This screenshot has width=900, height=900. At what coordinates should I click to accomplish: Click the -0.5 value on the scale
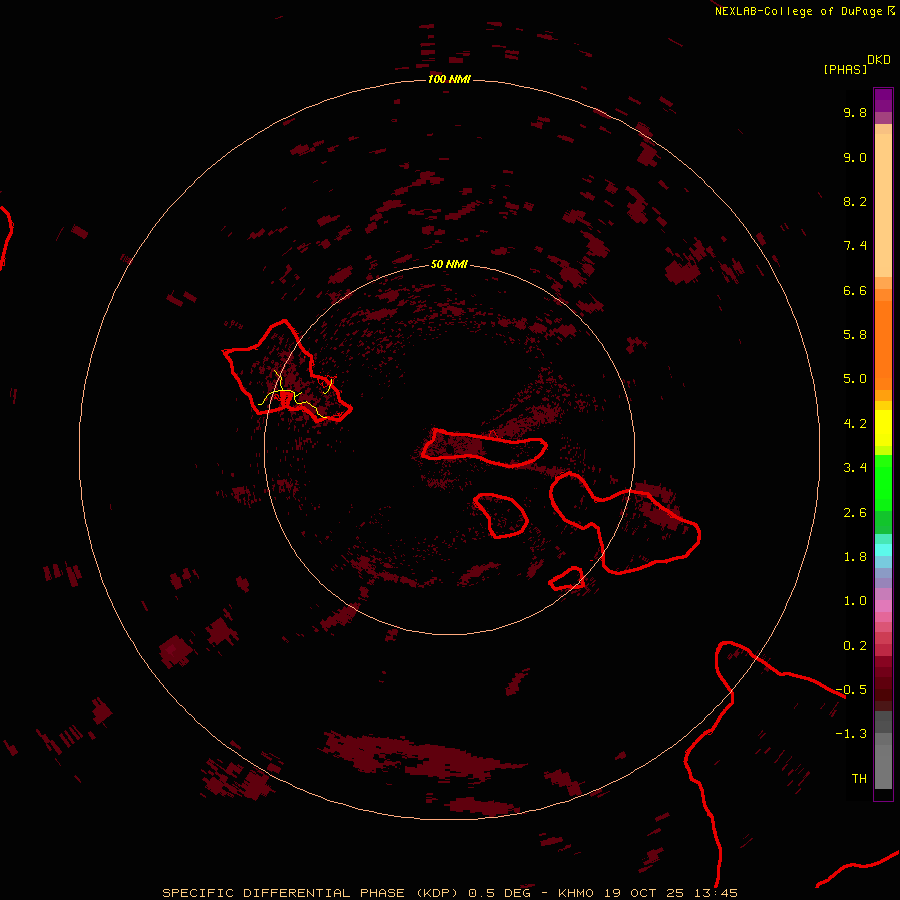(x=854, y=690)
